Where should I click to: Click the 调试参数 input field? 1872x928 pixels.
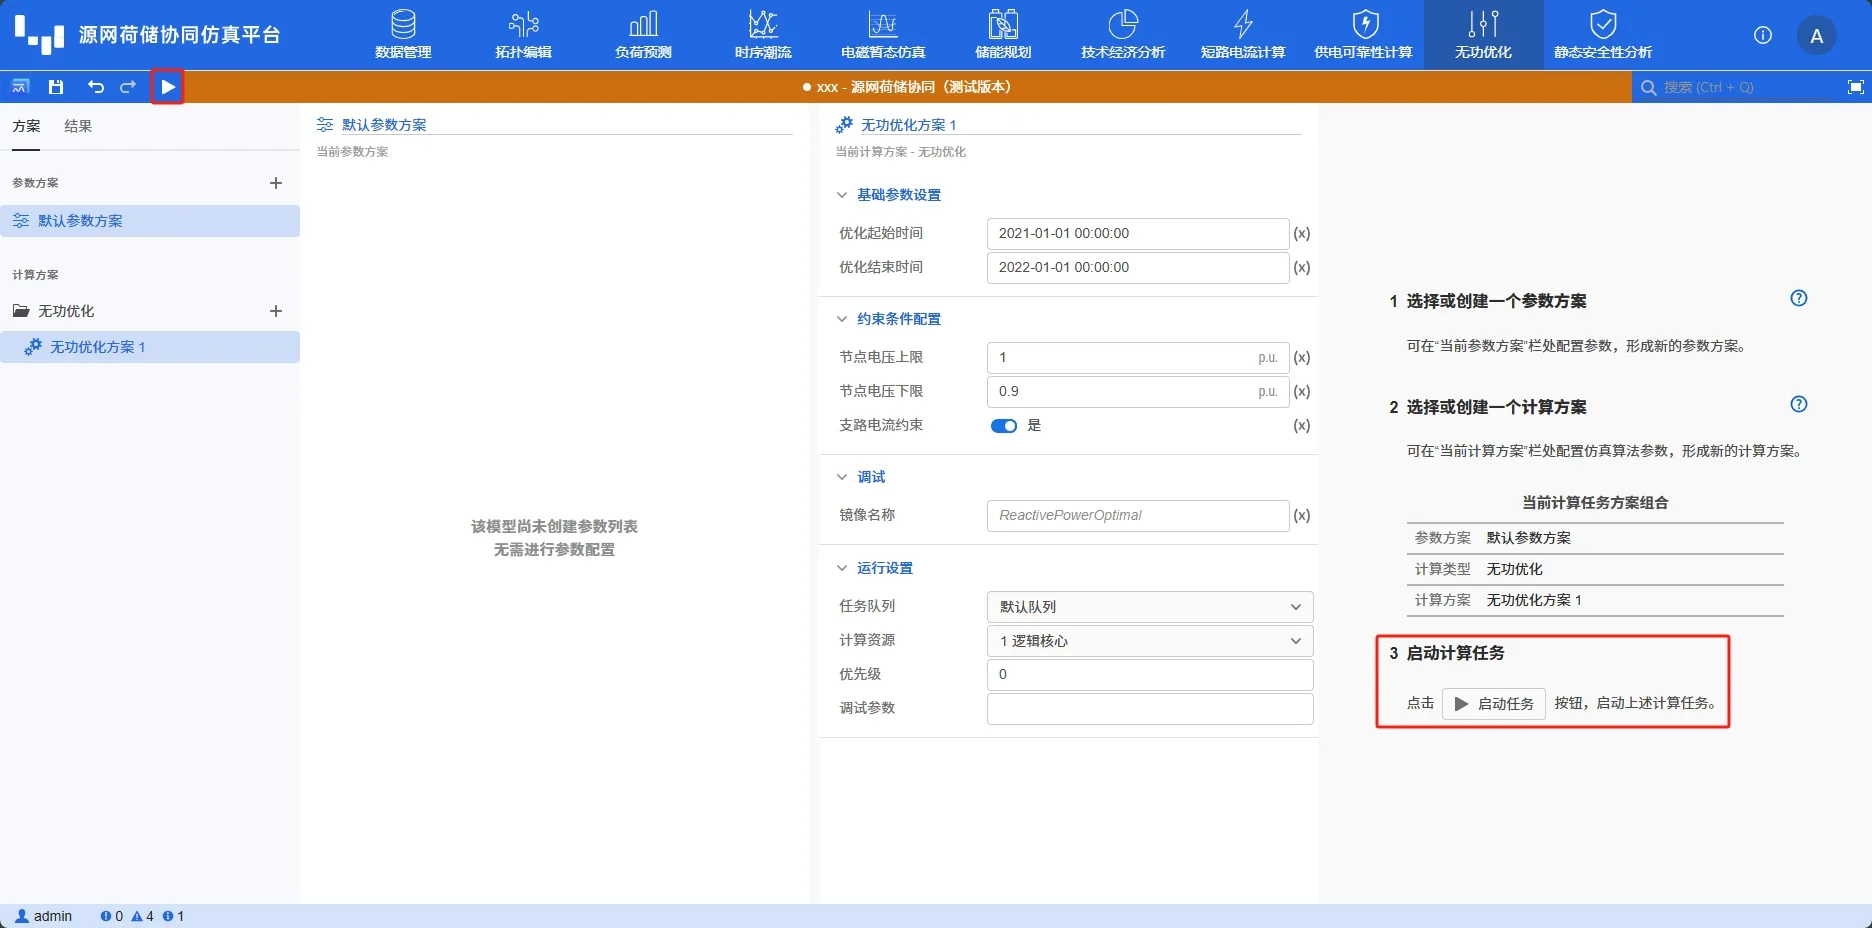click(x=1150, y=709)
